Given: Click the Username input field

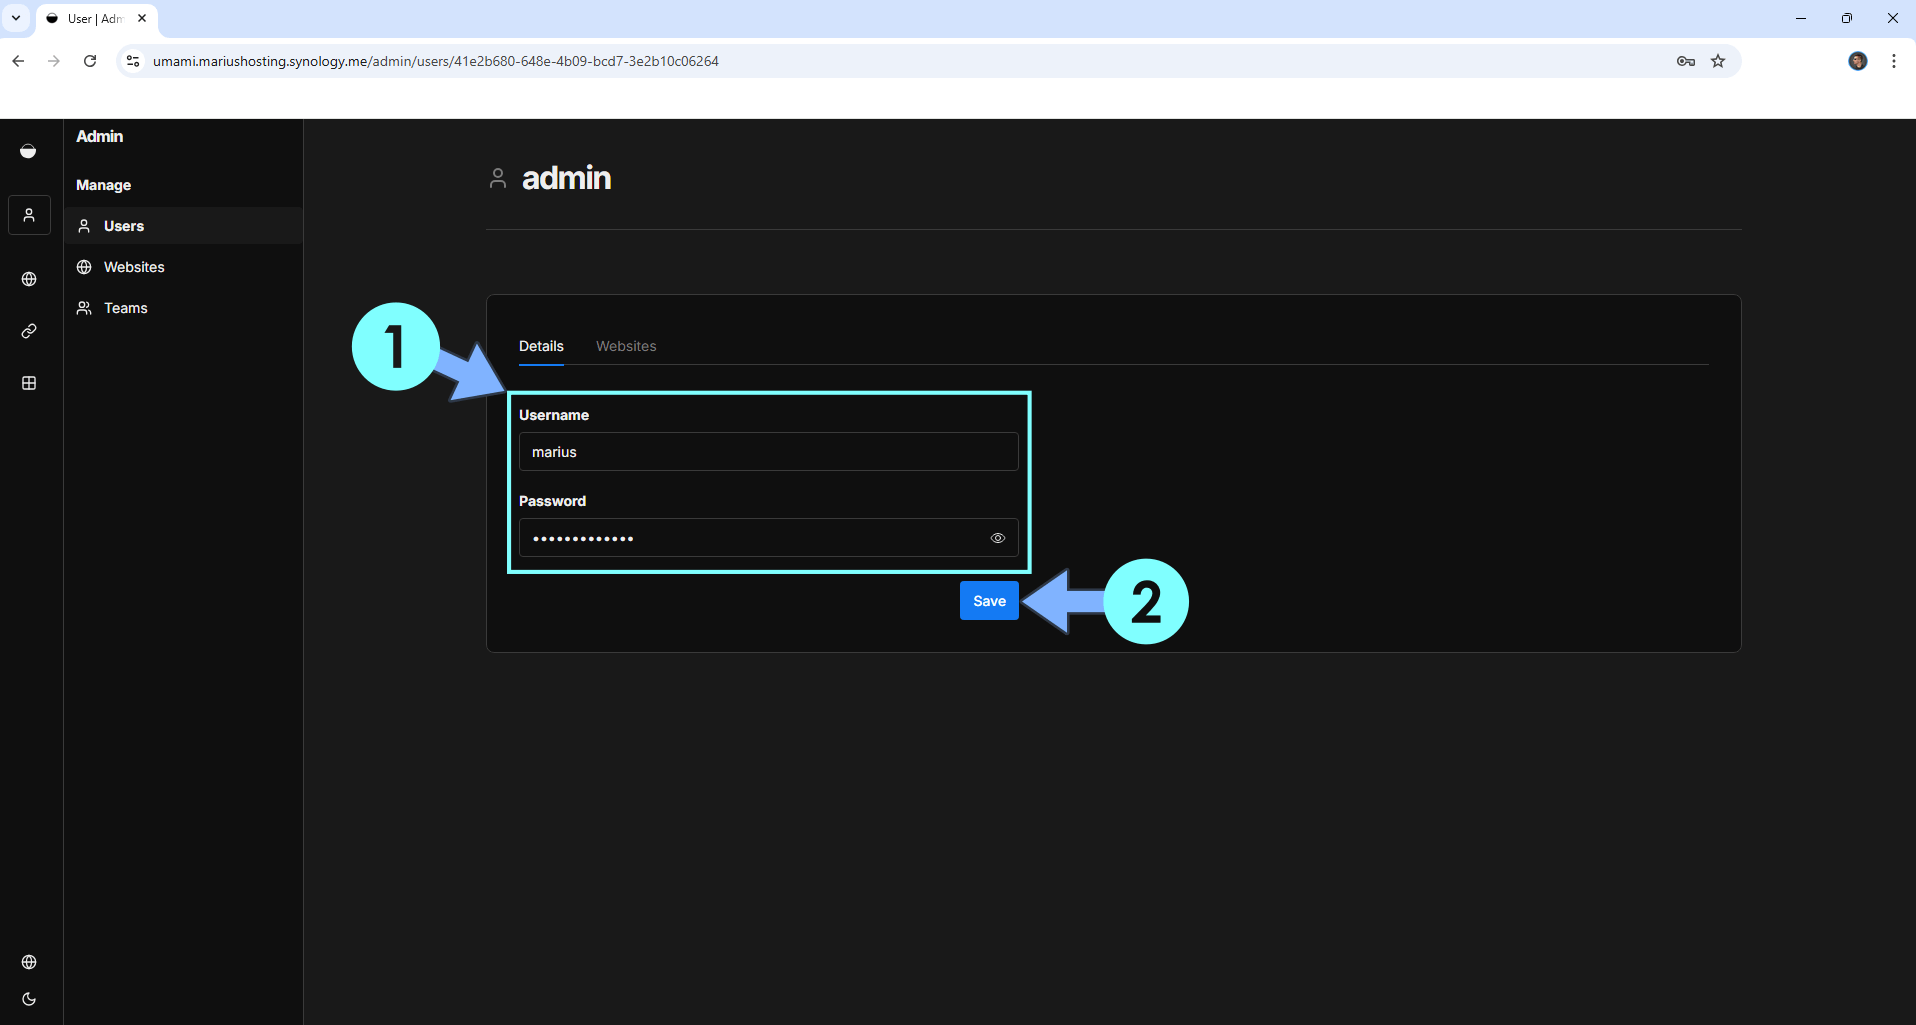Looking at the screenshot, I should pos(768,452).
